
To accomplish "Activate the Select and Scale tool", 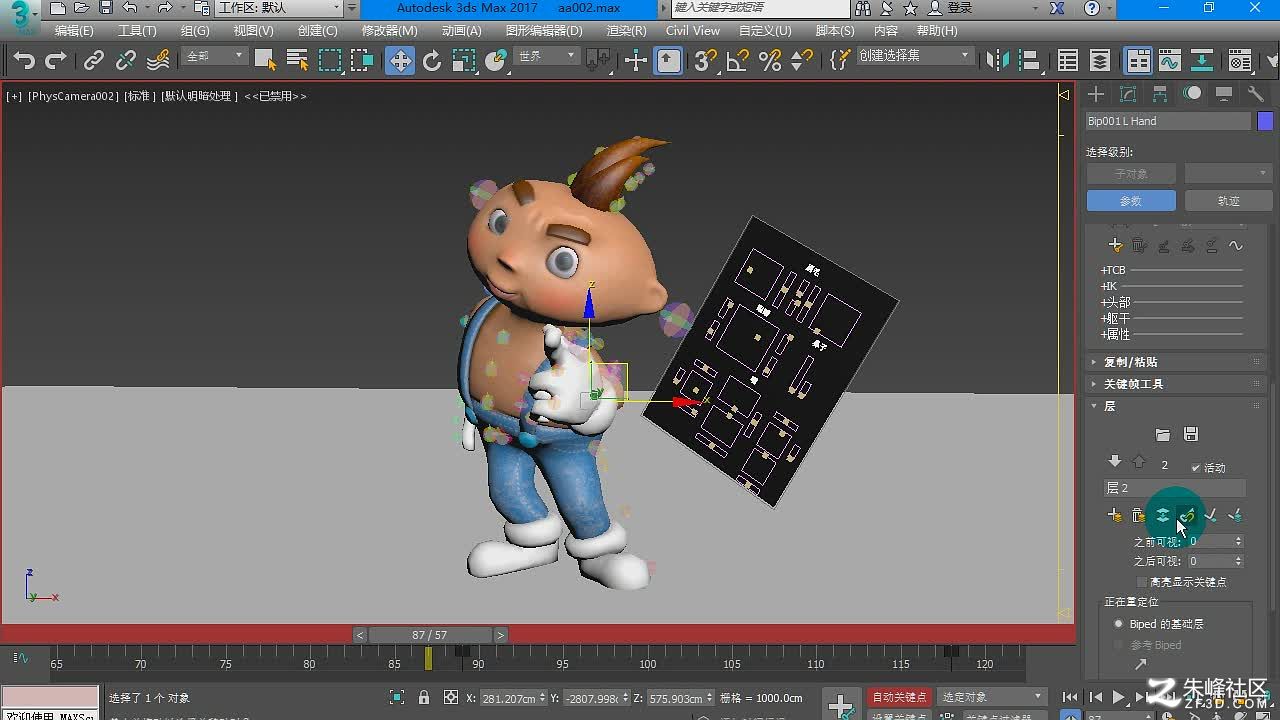I will [x=464, y=61].
